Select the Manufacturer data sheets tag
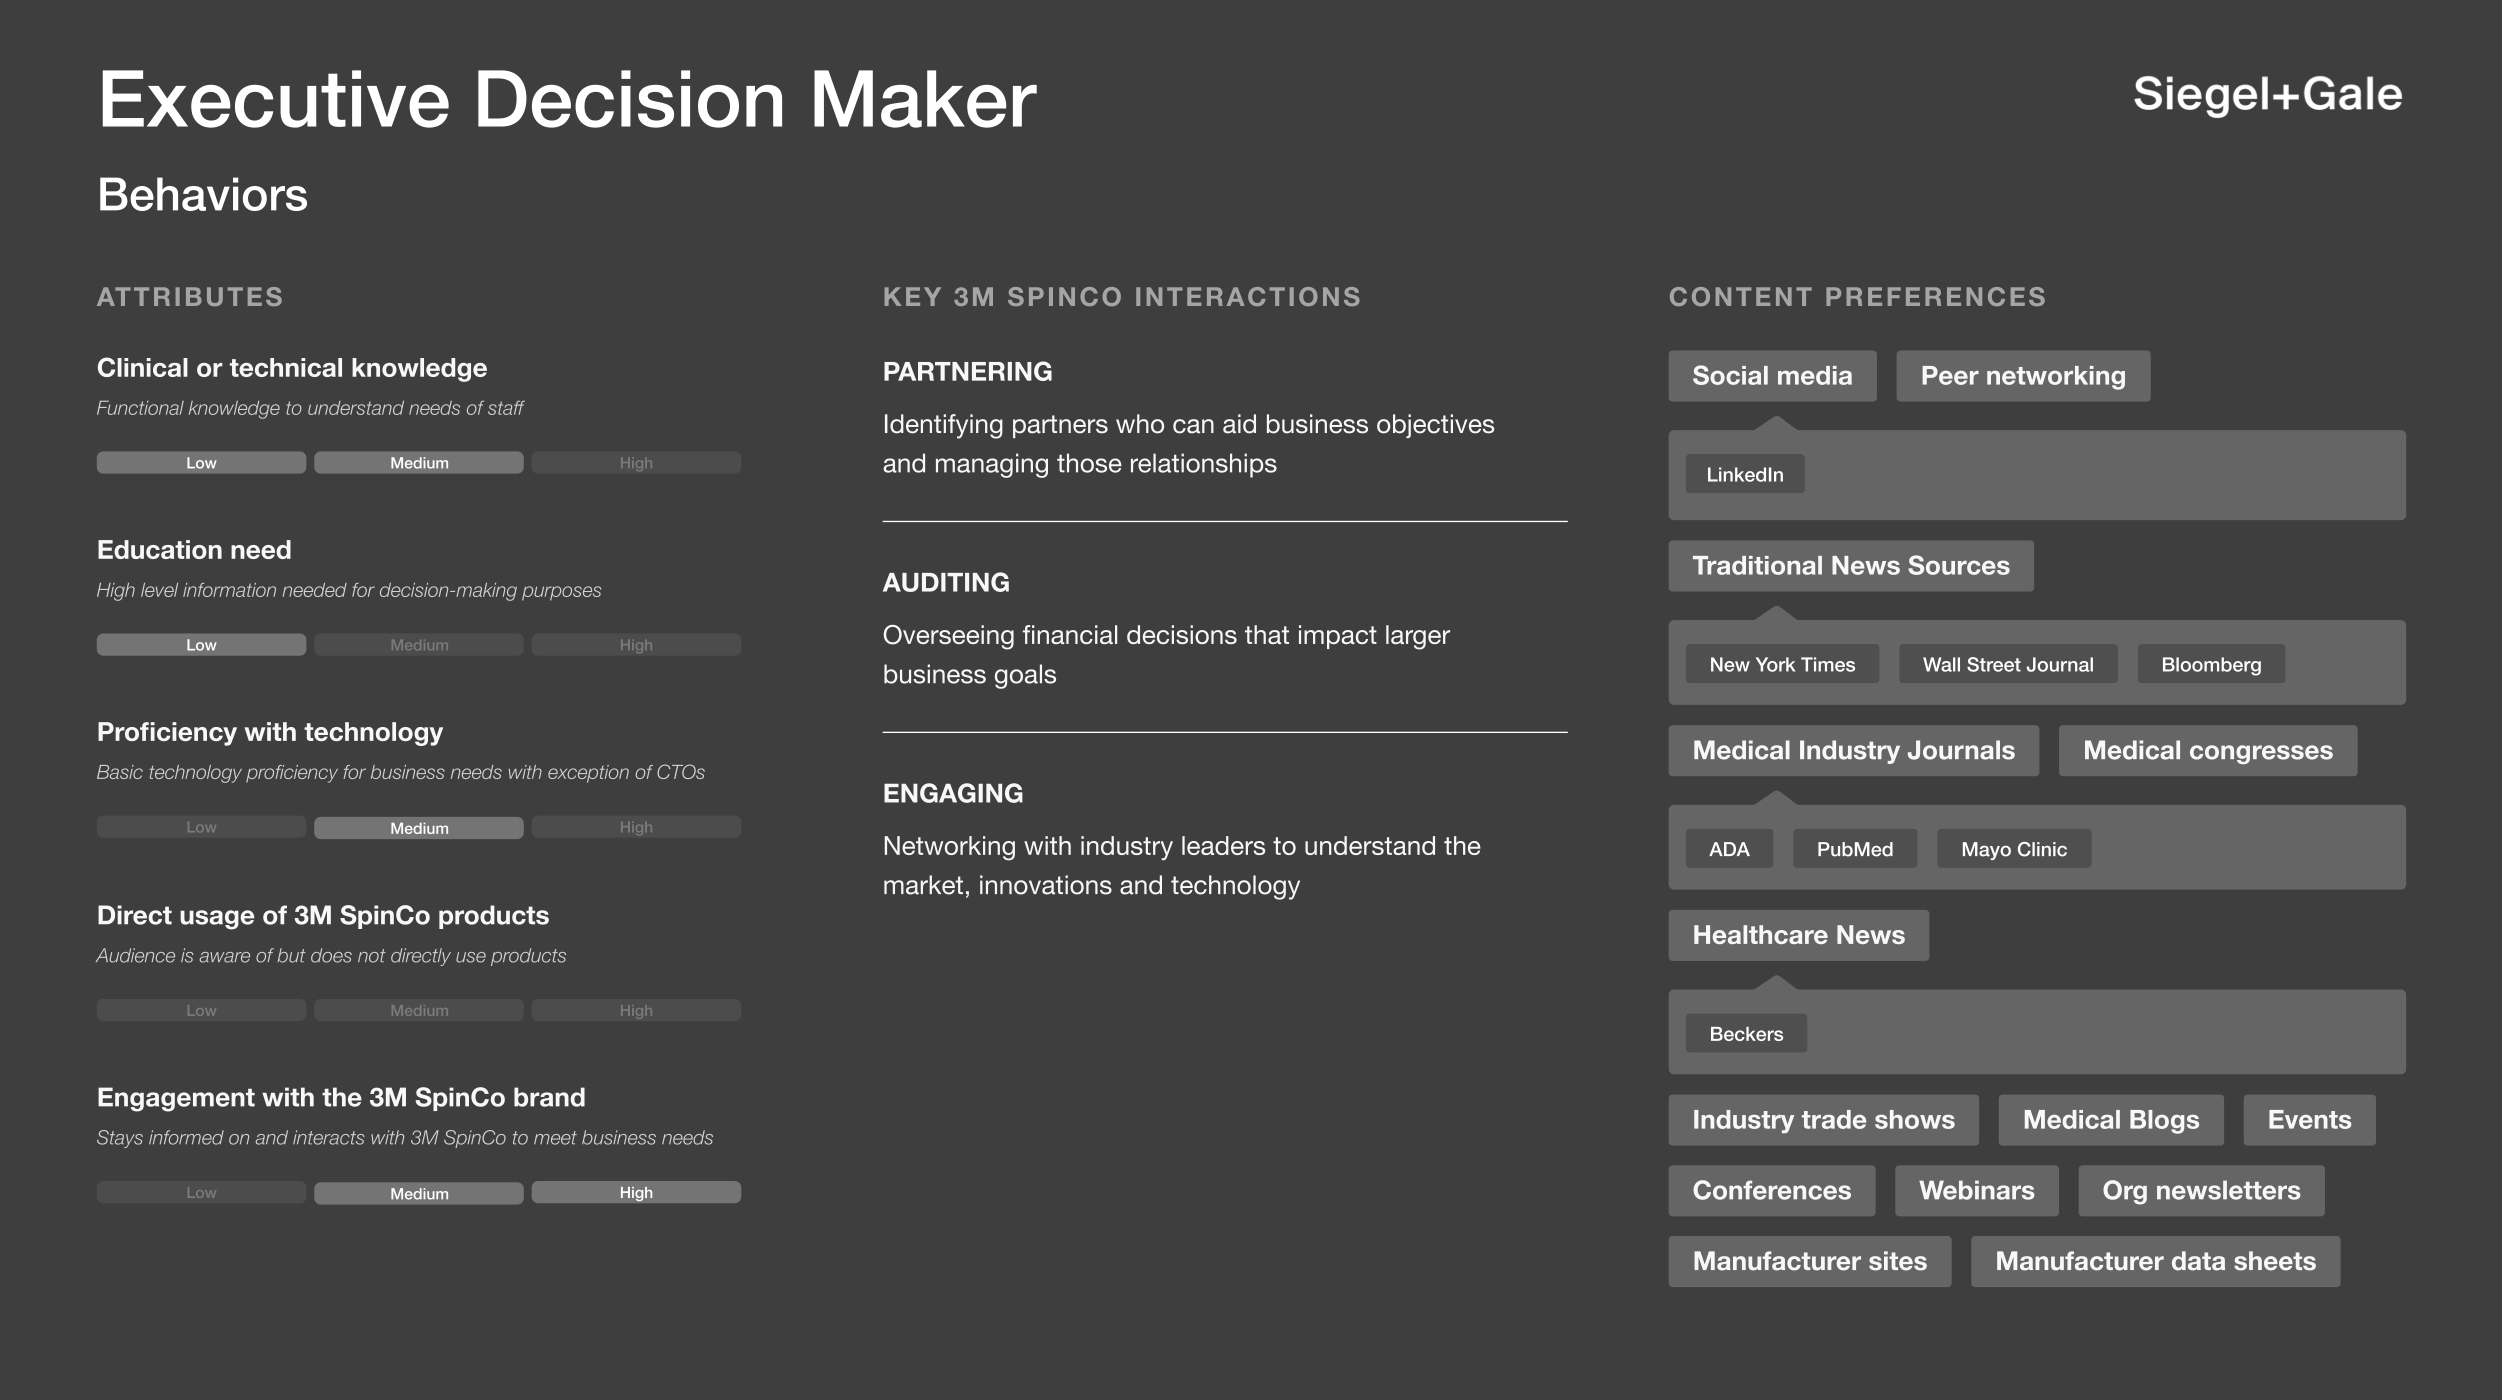 click(2154, 1261)
